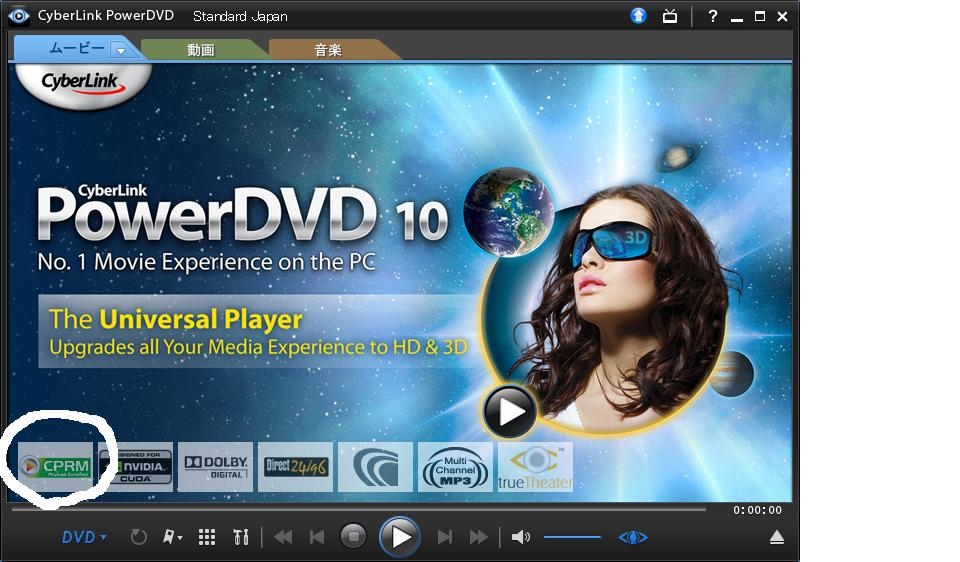
Task: Click the previous chapter button
Action: [317, 538]
